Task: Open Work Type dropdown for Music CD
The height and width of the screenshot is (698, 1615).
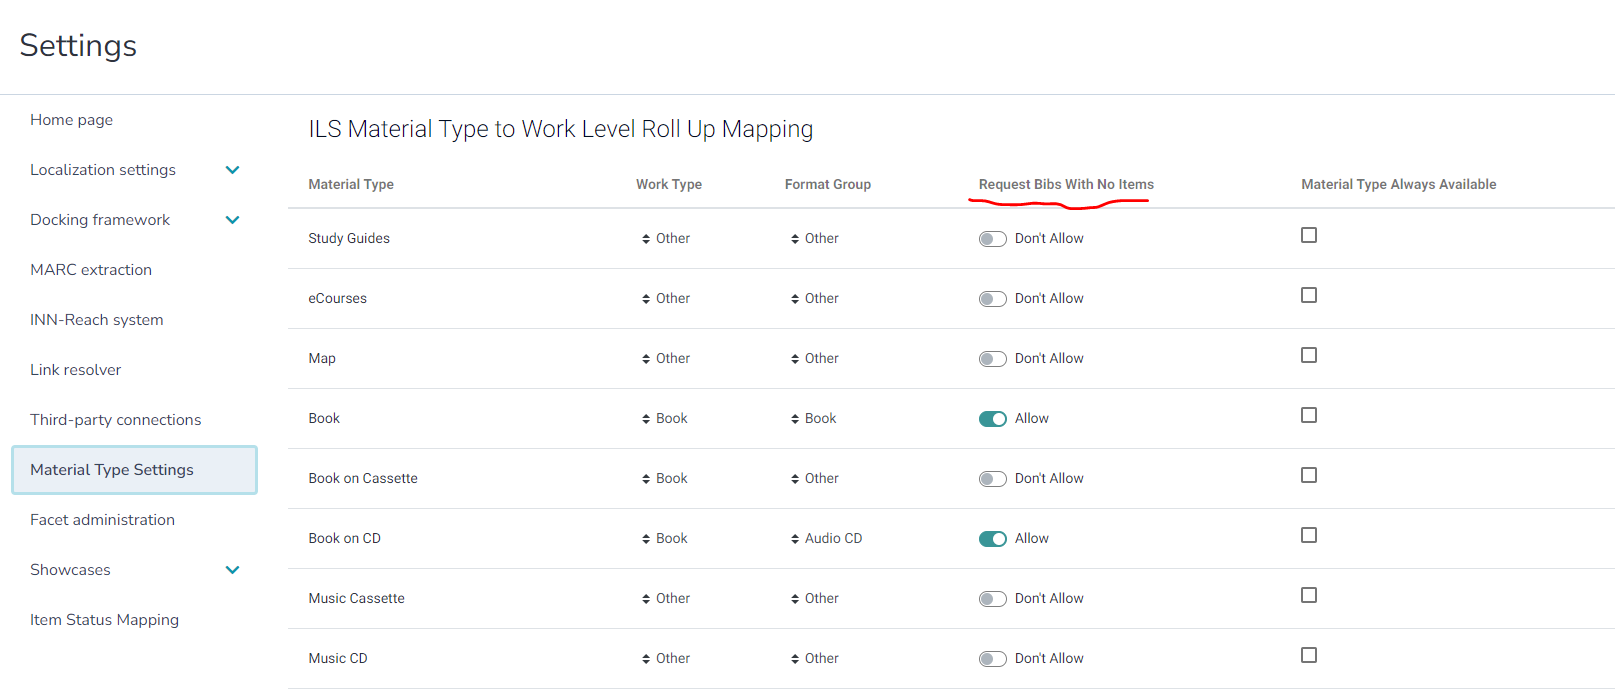Action: coord(666,658)
